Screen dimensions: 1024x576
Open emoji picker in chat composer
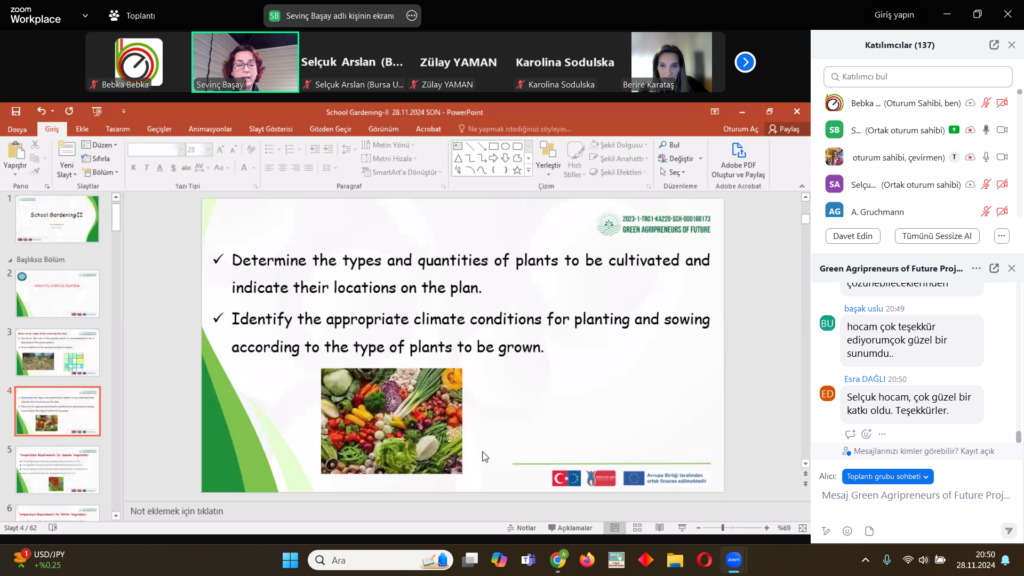tap(847, 531)
